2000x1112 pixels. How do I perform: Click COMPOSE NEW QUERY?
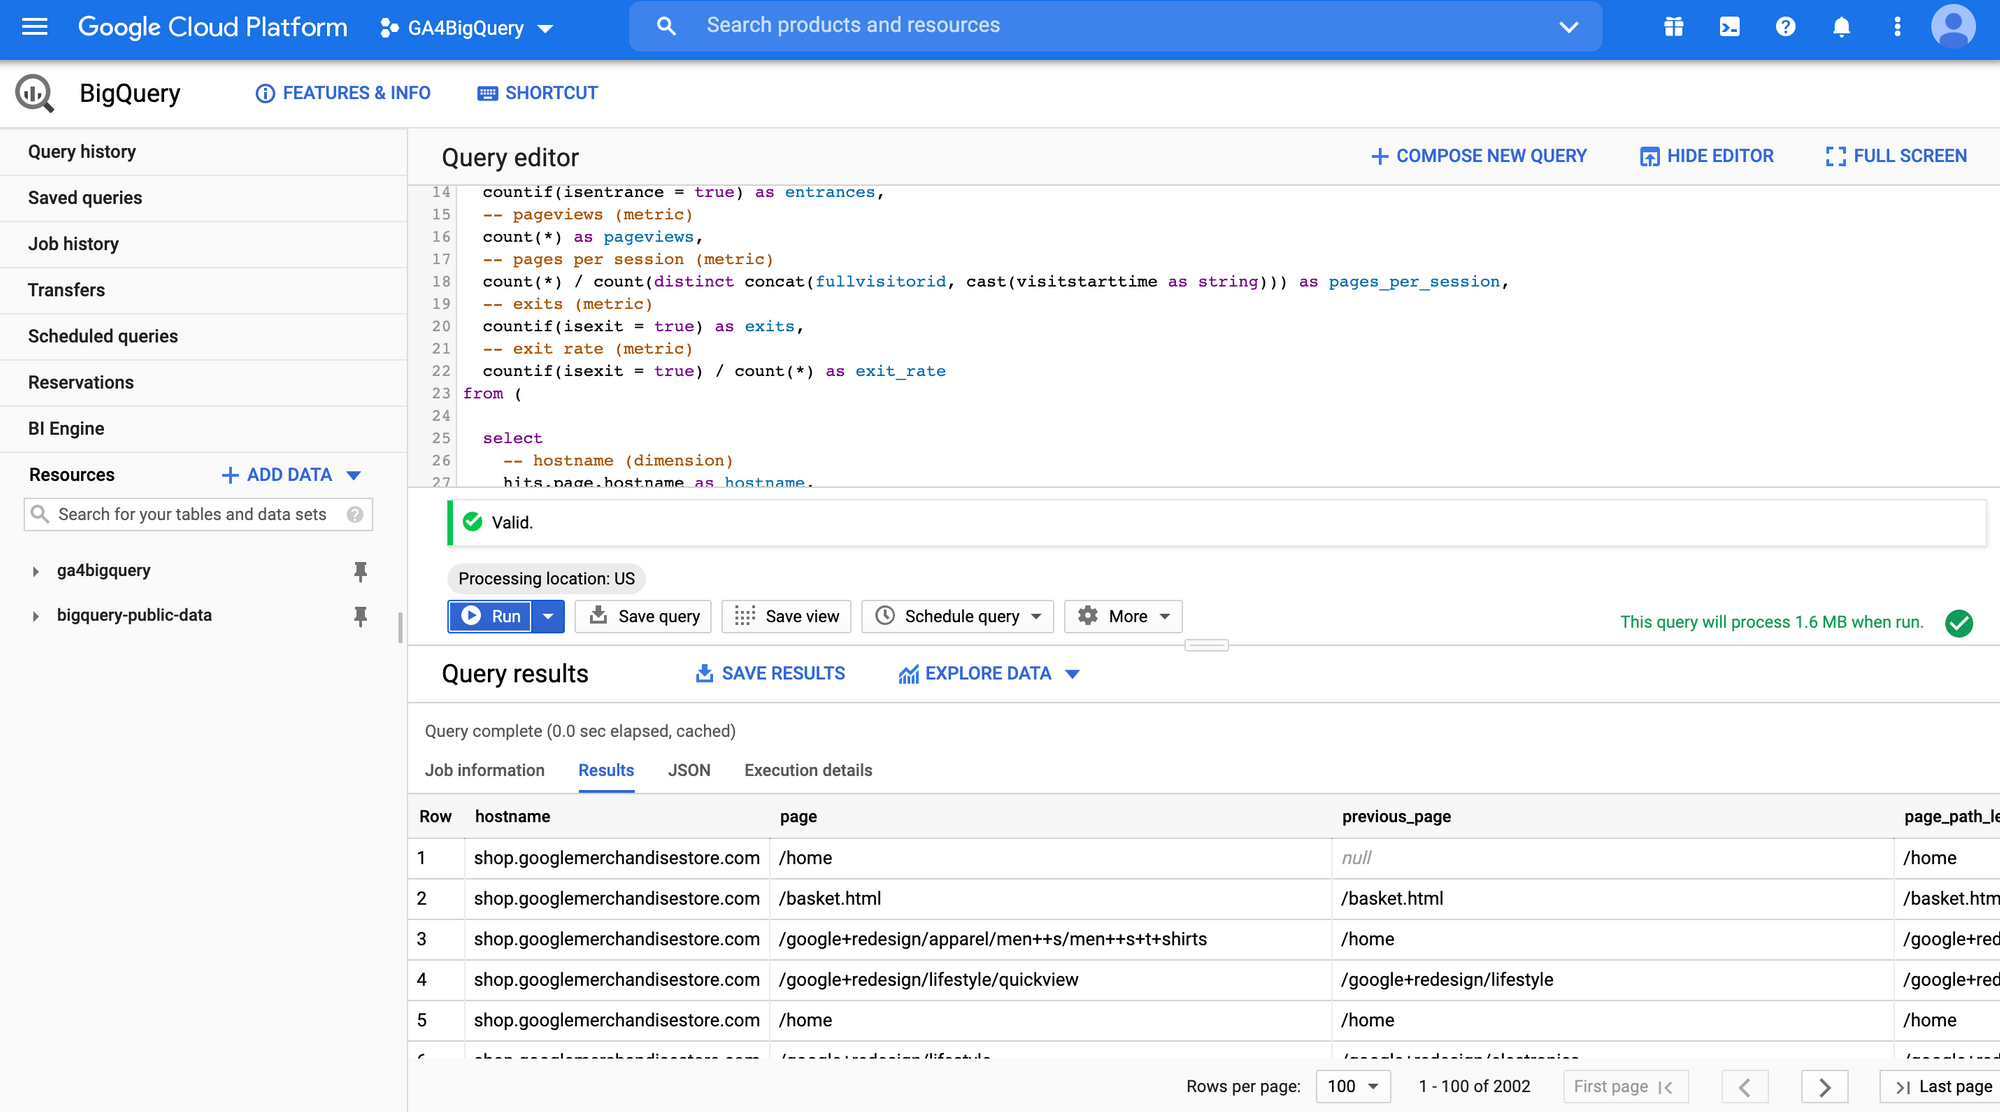click(x=1479, y=156)
